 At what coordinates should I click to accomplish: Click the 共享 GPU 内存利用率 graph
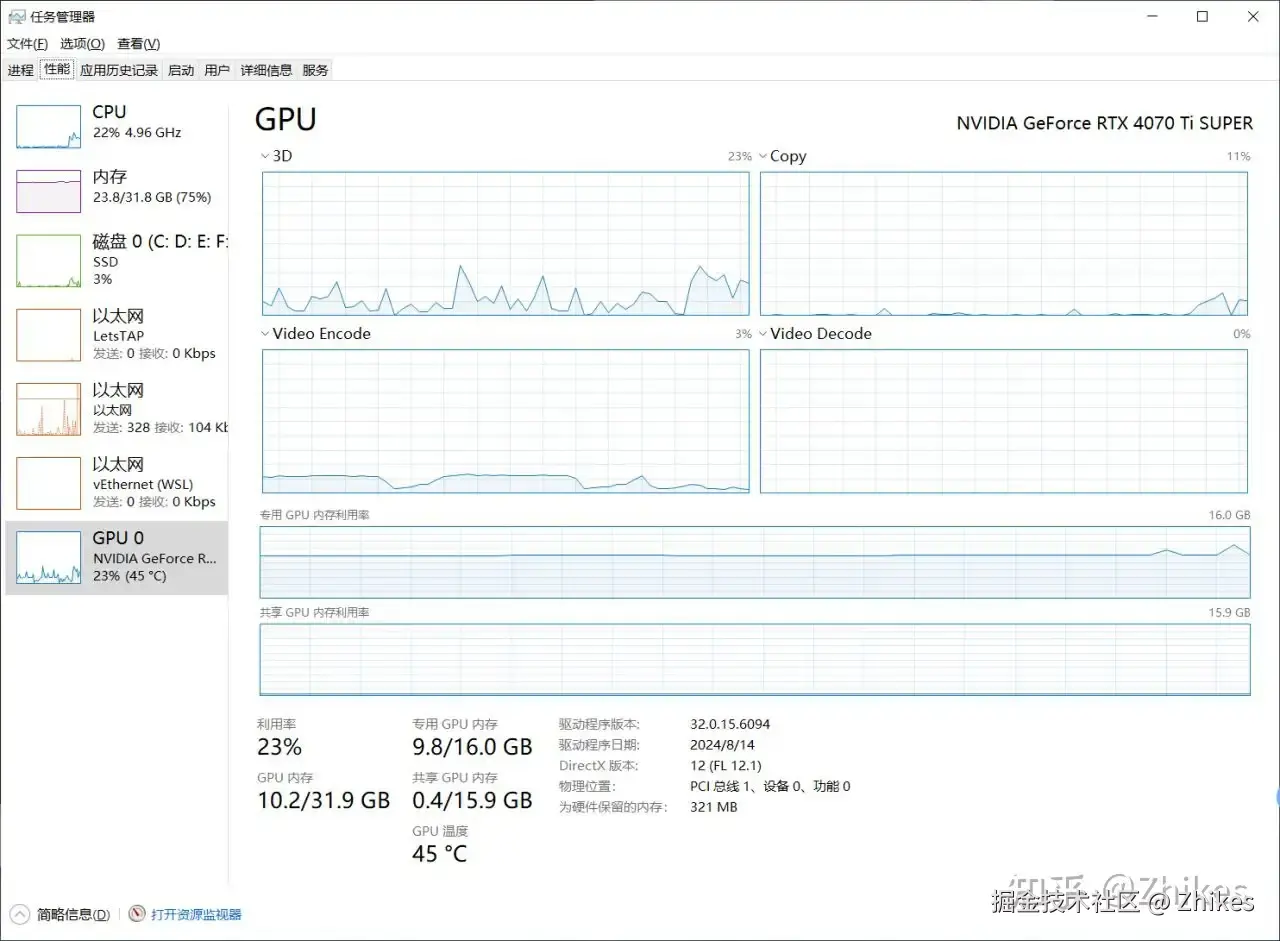755,659
